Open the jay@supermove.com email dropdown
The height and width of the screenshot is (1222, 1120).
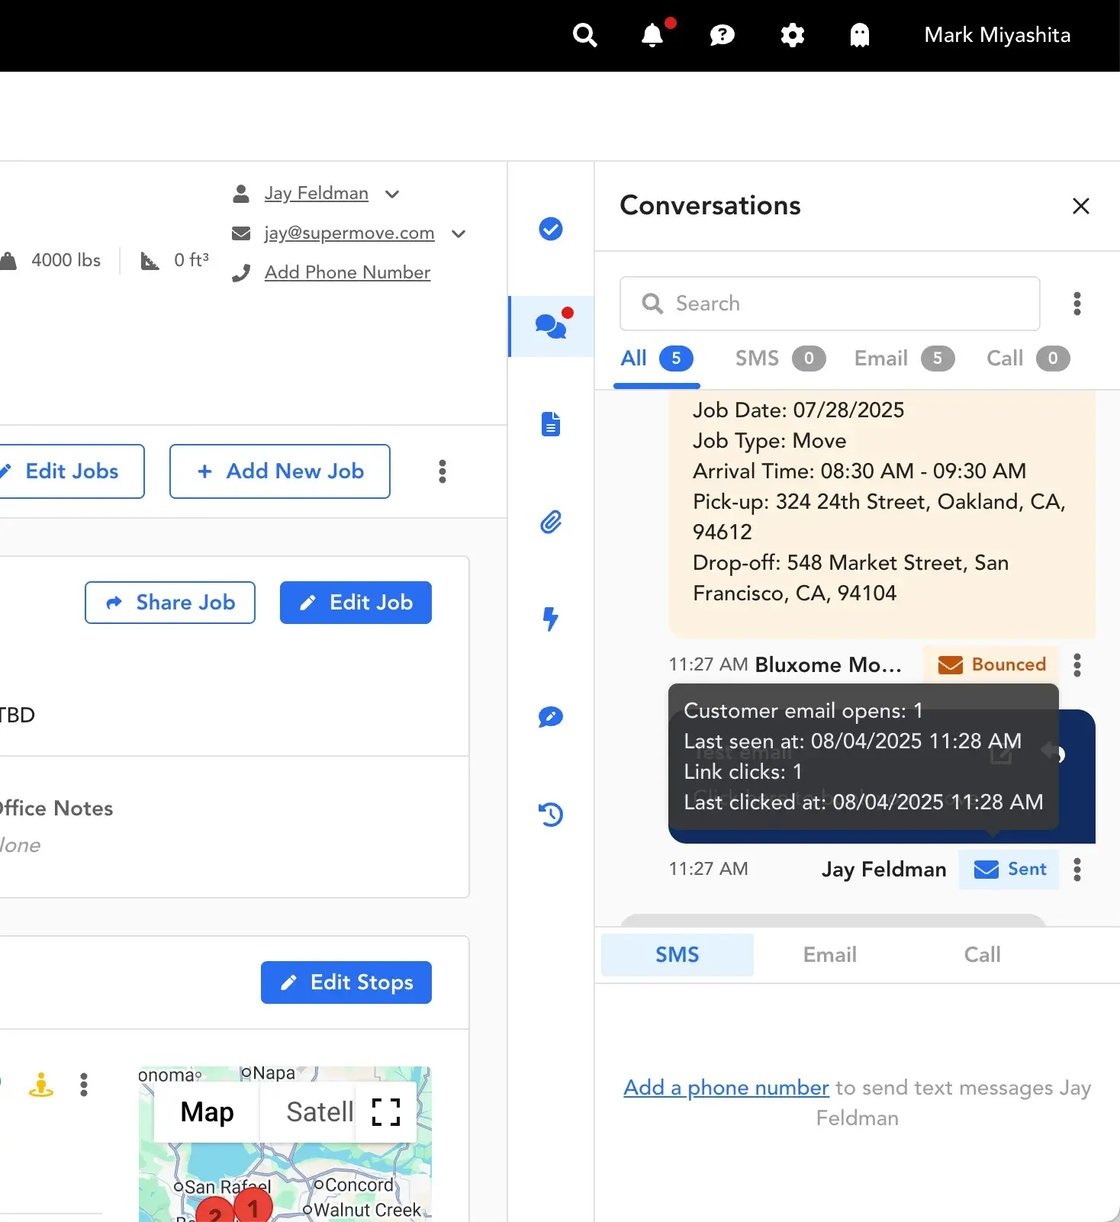point(458,233)
